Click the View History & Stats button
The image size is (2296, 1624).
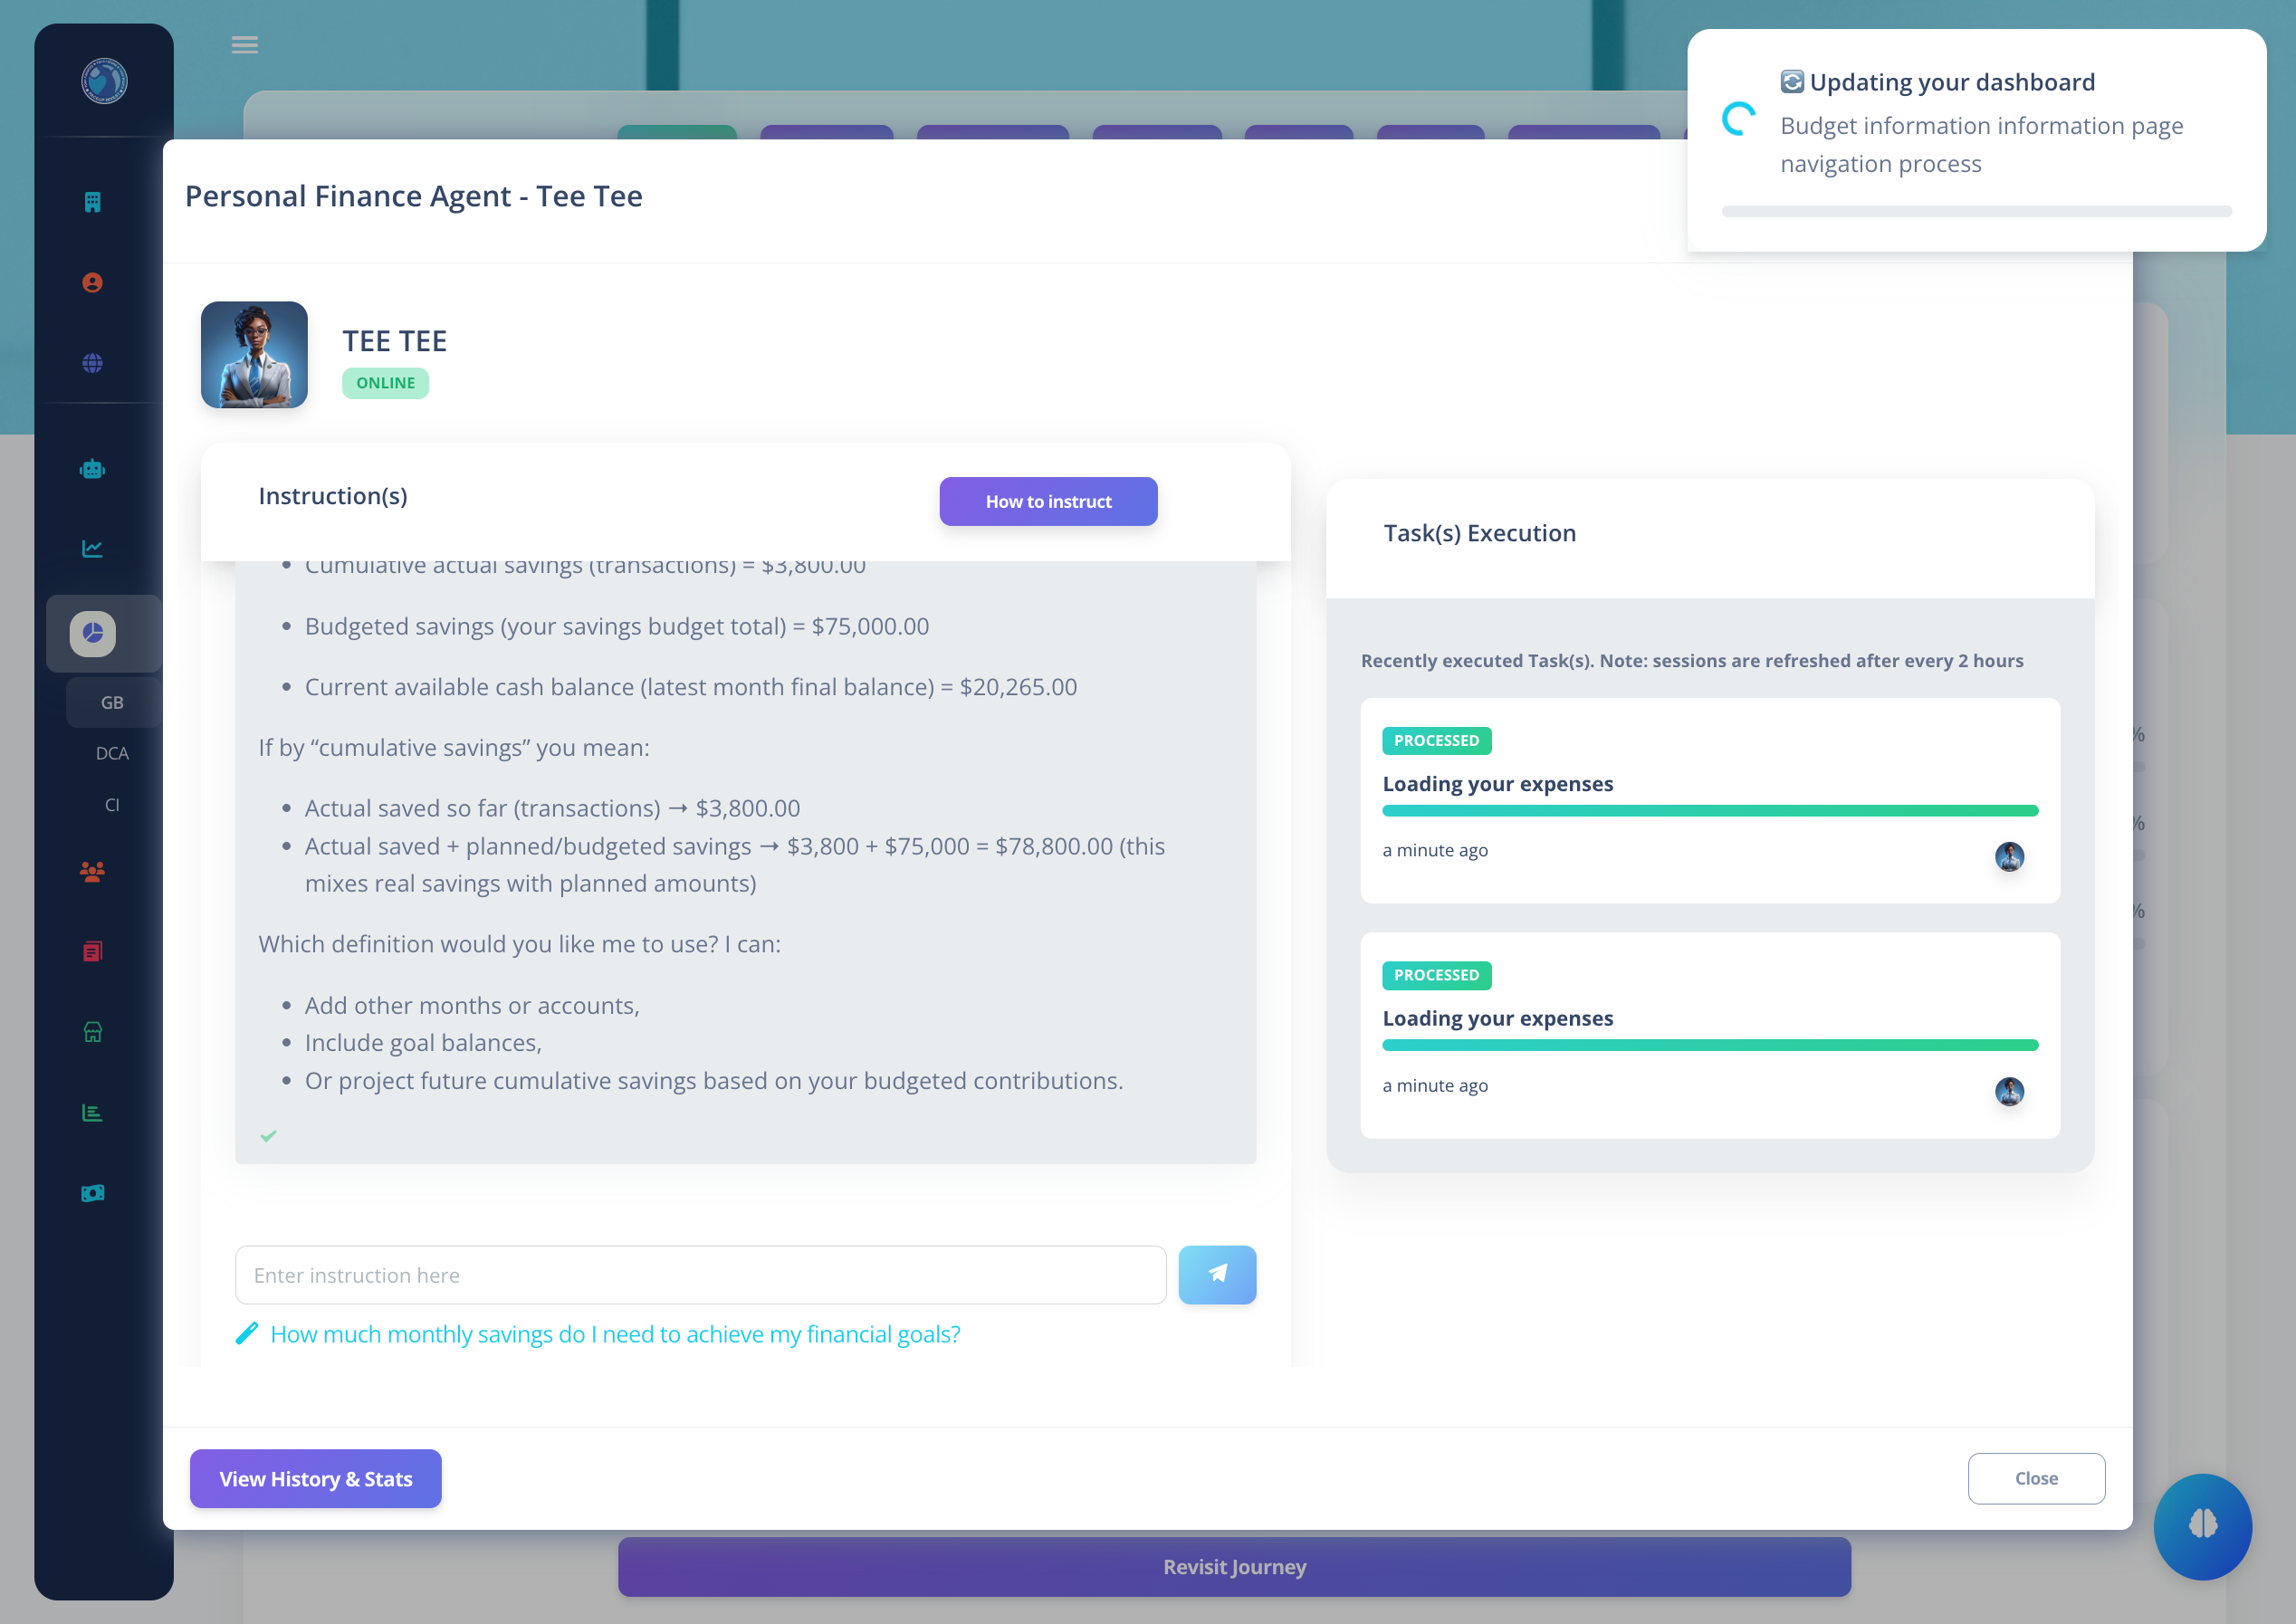[315, 1479]
